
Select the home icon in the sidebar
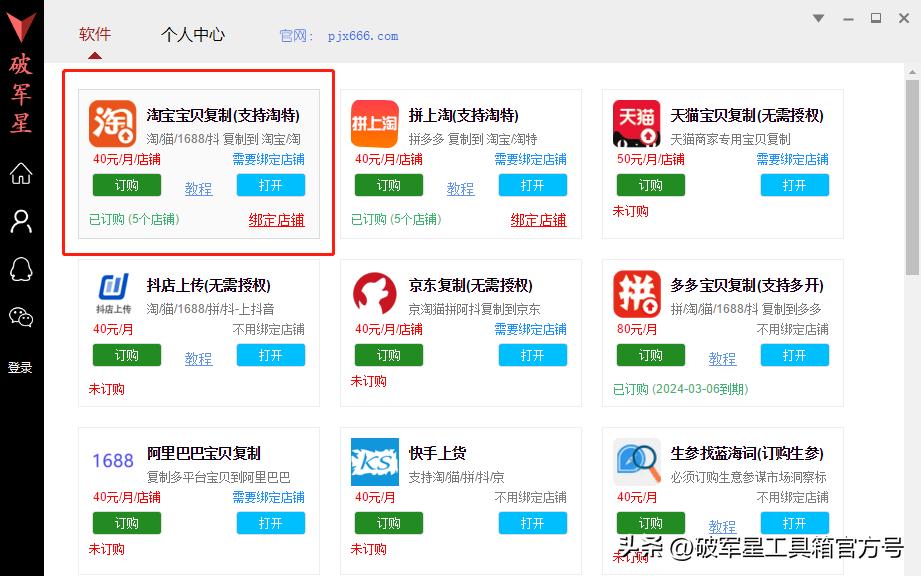pyautogui.click(x=20, y=175)
